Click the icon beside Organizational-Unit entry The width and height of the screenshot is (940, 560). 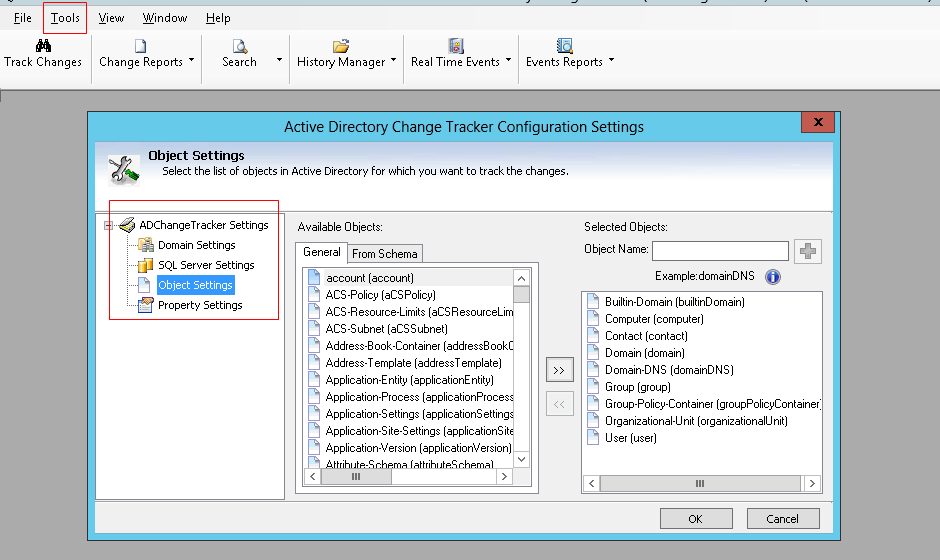click(593, 421)
